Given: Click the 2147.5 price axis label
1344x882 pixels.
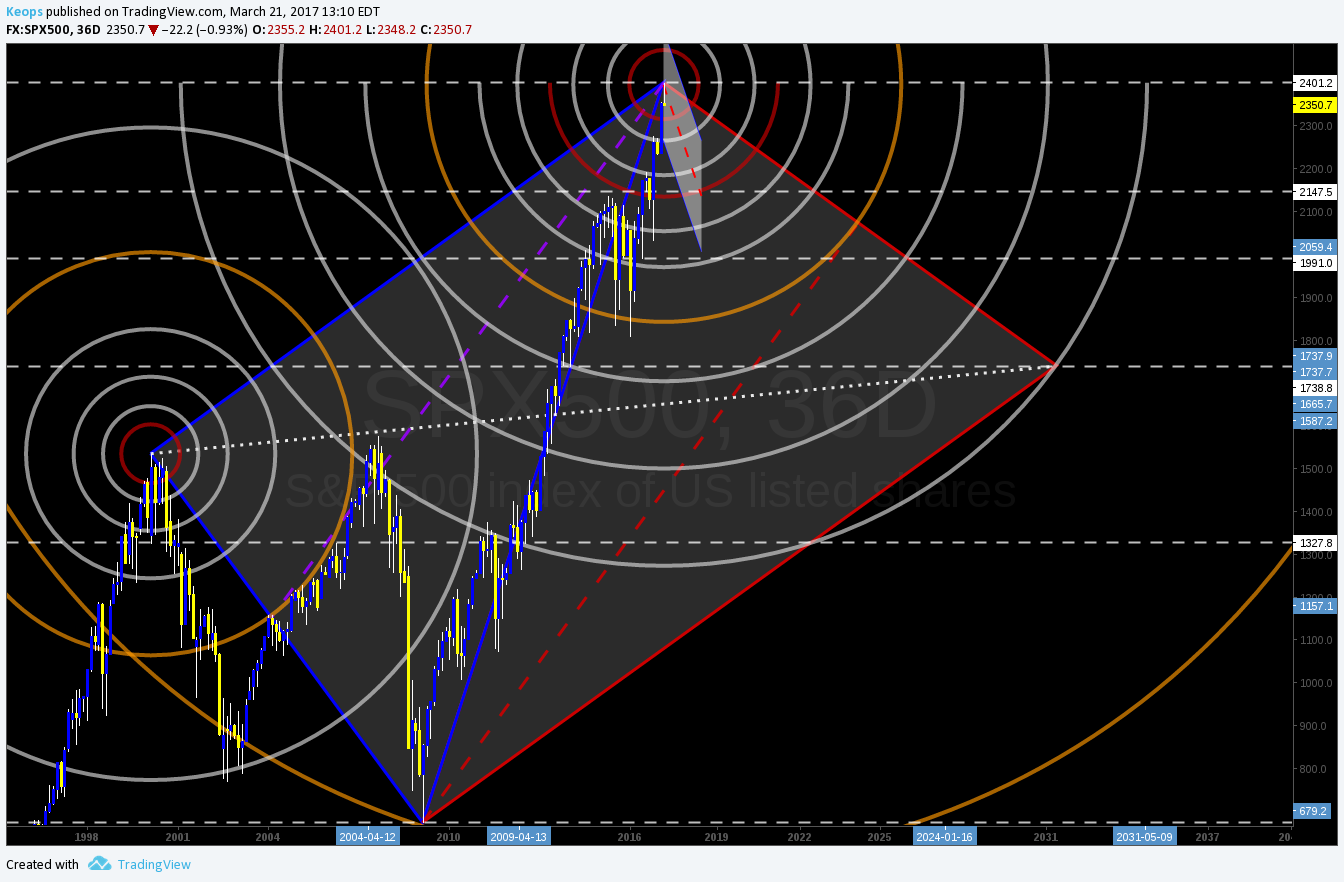Looking at the screenshot, I should point(1315,191).
